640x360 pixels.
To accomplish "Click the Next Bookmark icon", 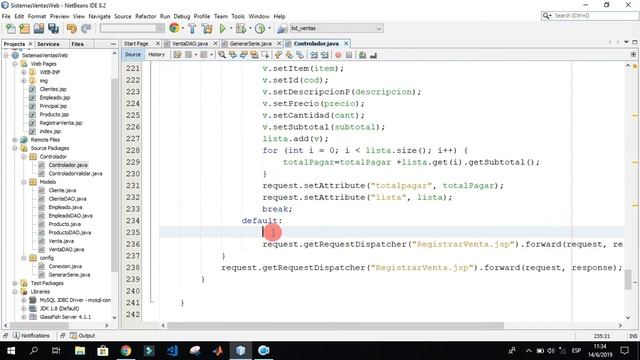I will (289, 55).
